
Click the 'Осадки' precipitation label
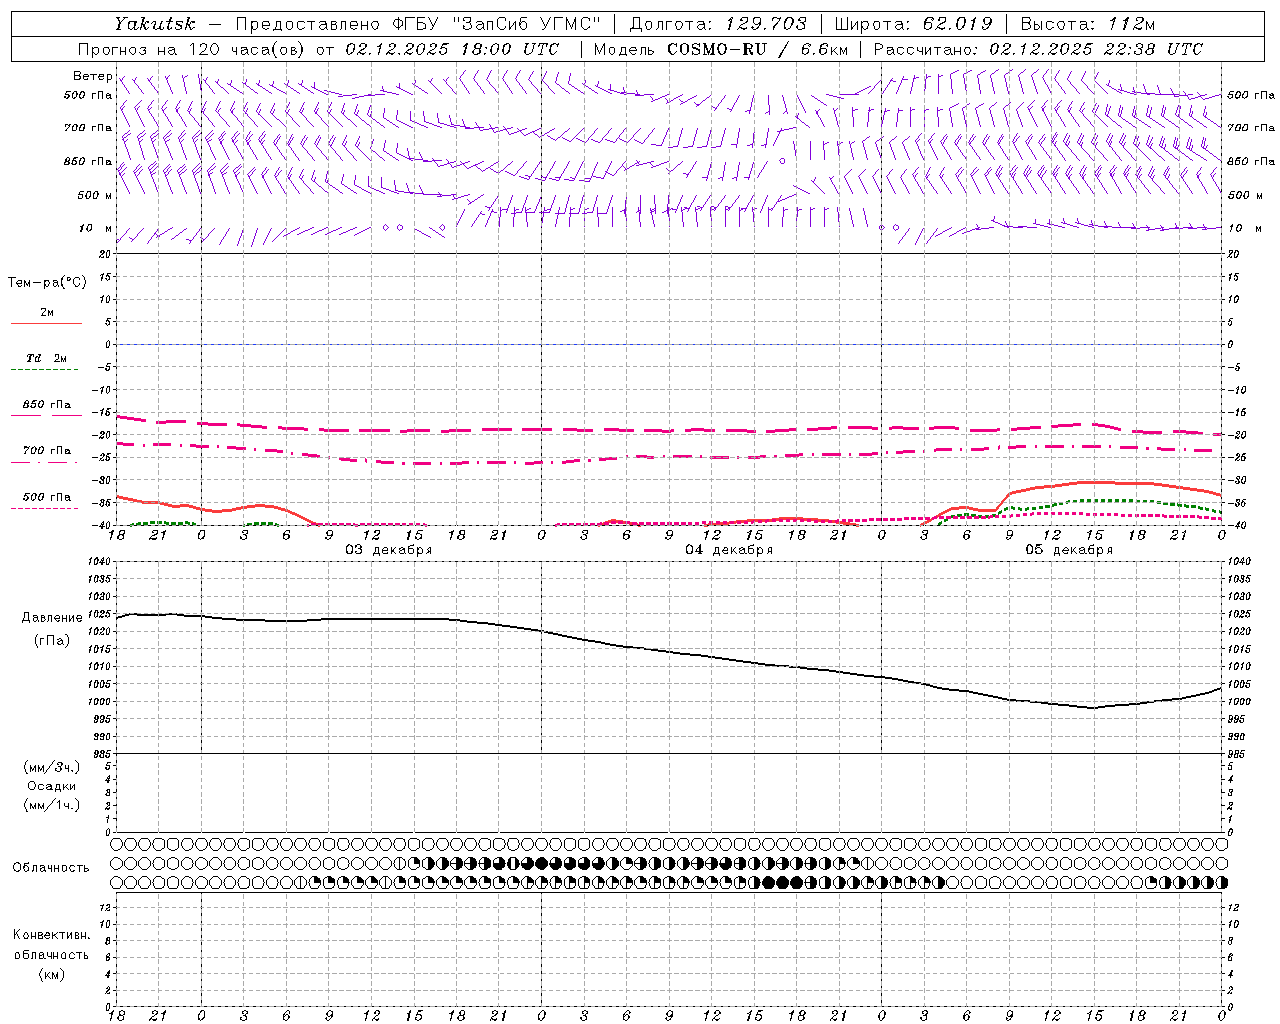click(x=51, y=786)
